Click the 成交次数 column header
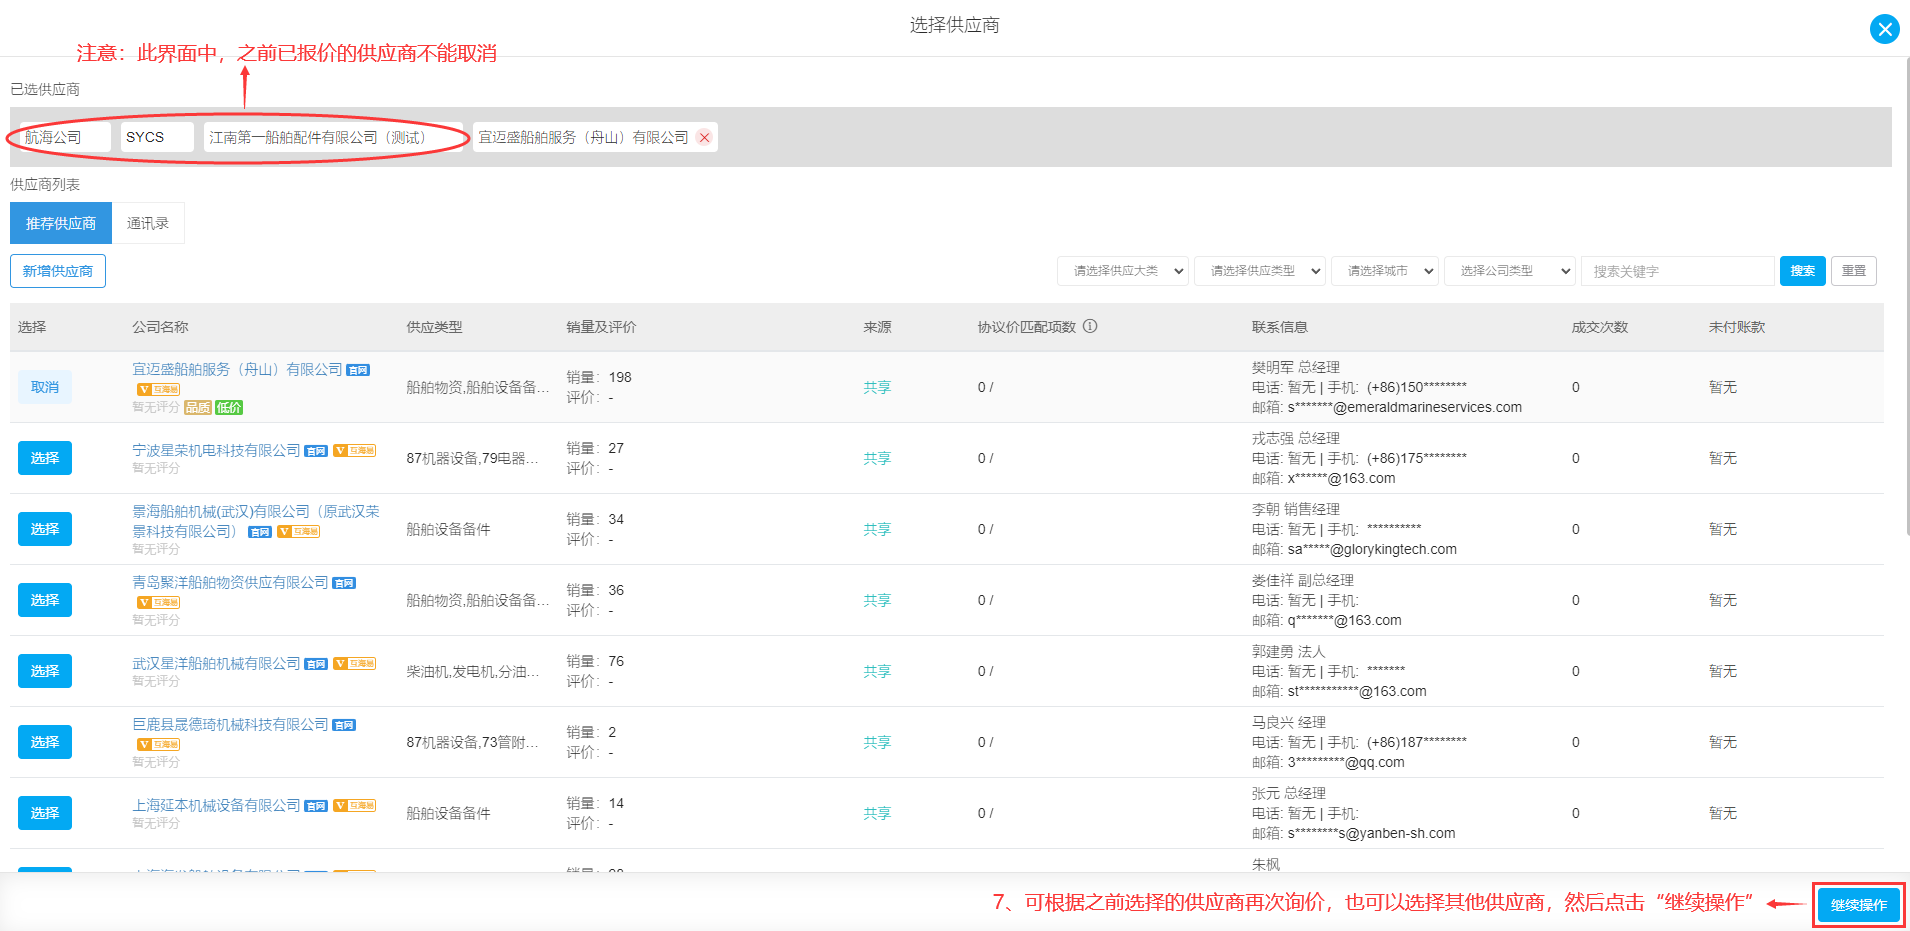Screen dimensions: 1910x931 pyautogui.click(x=1600, y=327)
